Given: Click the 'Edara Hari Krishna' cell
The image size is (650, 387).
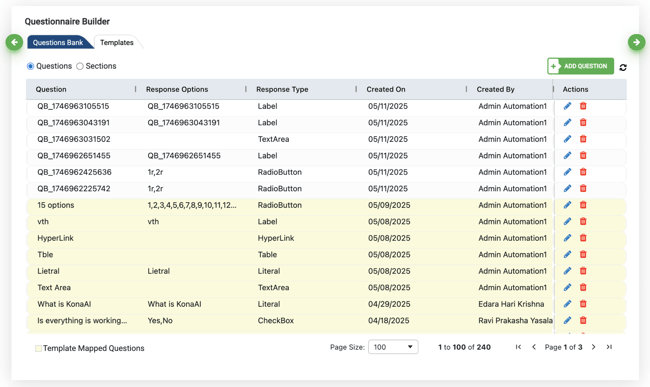Looking at the screenshot, I should point(511,304).
